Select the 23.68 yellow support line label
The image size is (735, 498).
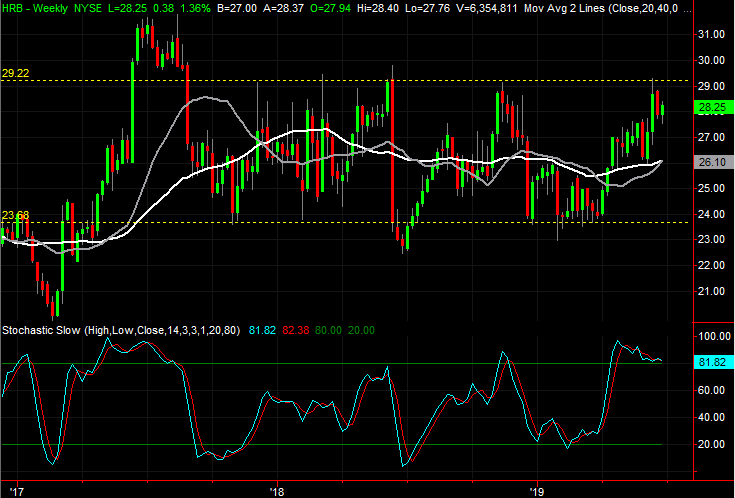[15, 215]
